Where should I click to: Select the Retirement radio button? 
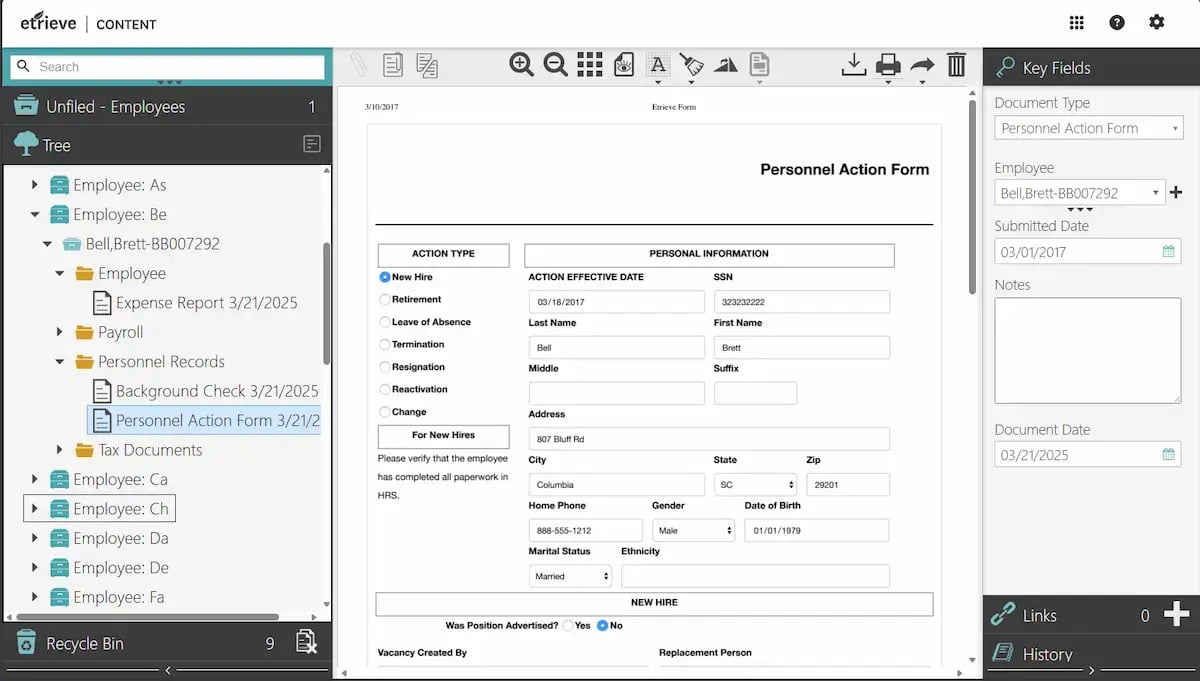tap(384, 299)
